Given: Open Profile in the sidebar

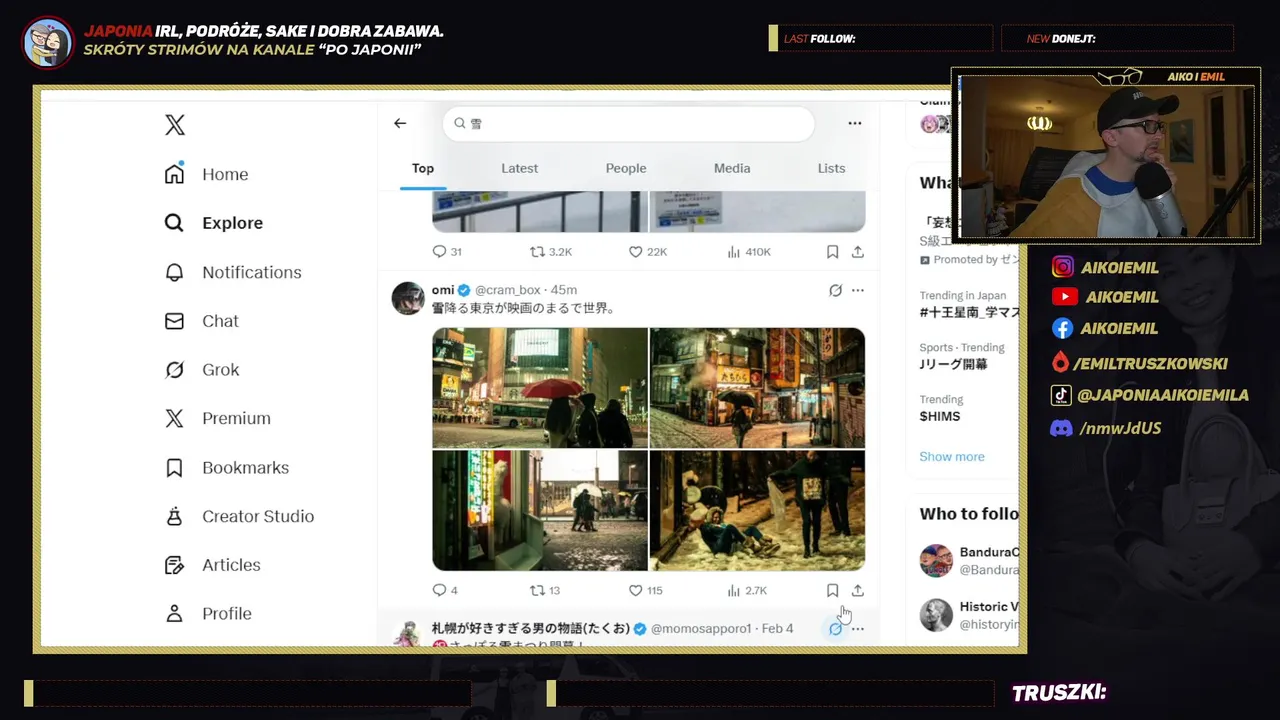Looking at the screenshot, I should (x=207, y=614).
